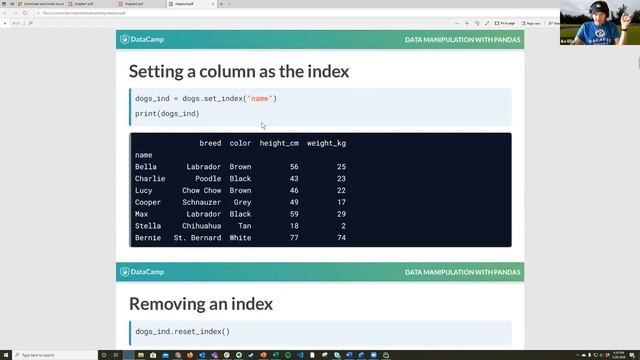Image resolution: width=640 pixels, height=360 pixels.
Task: Click the Removing an index heading
Action: click(201, 304)
